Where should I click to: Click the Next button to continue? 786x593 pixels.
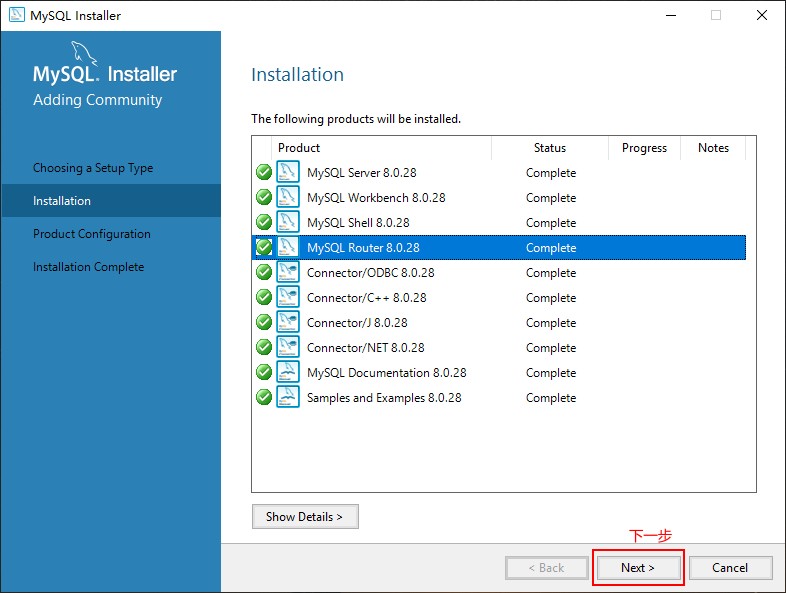638,567
